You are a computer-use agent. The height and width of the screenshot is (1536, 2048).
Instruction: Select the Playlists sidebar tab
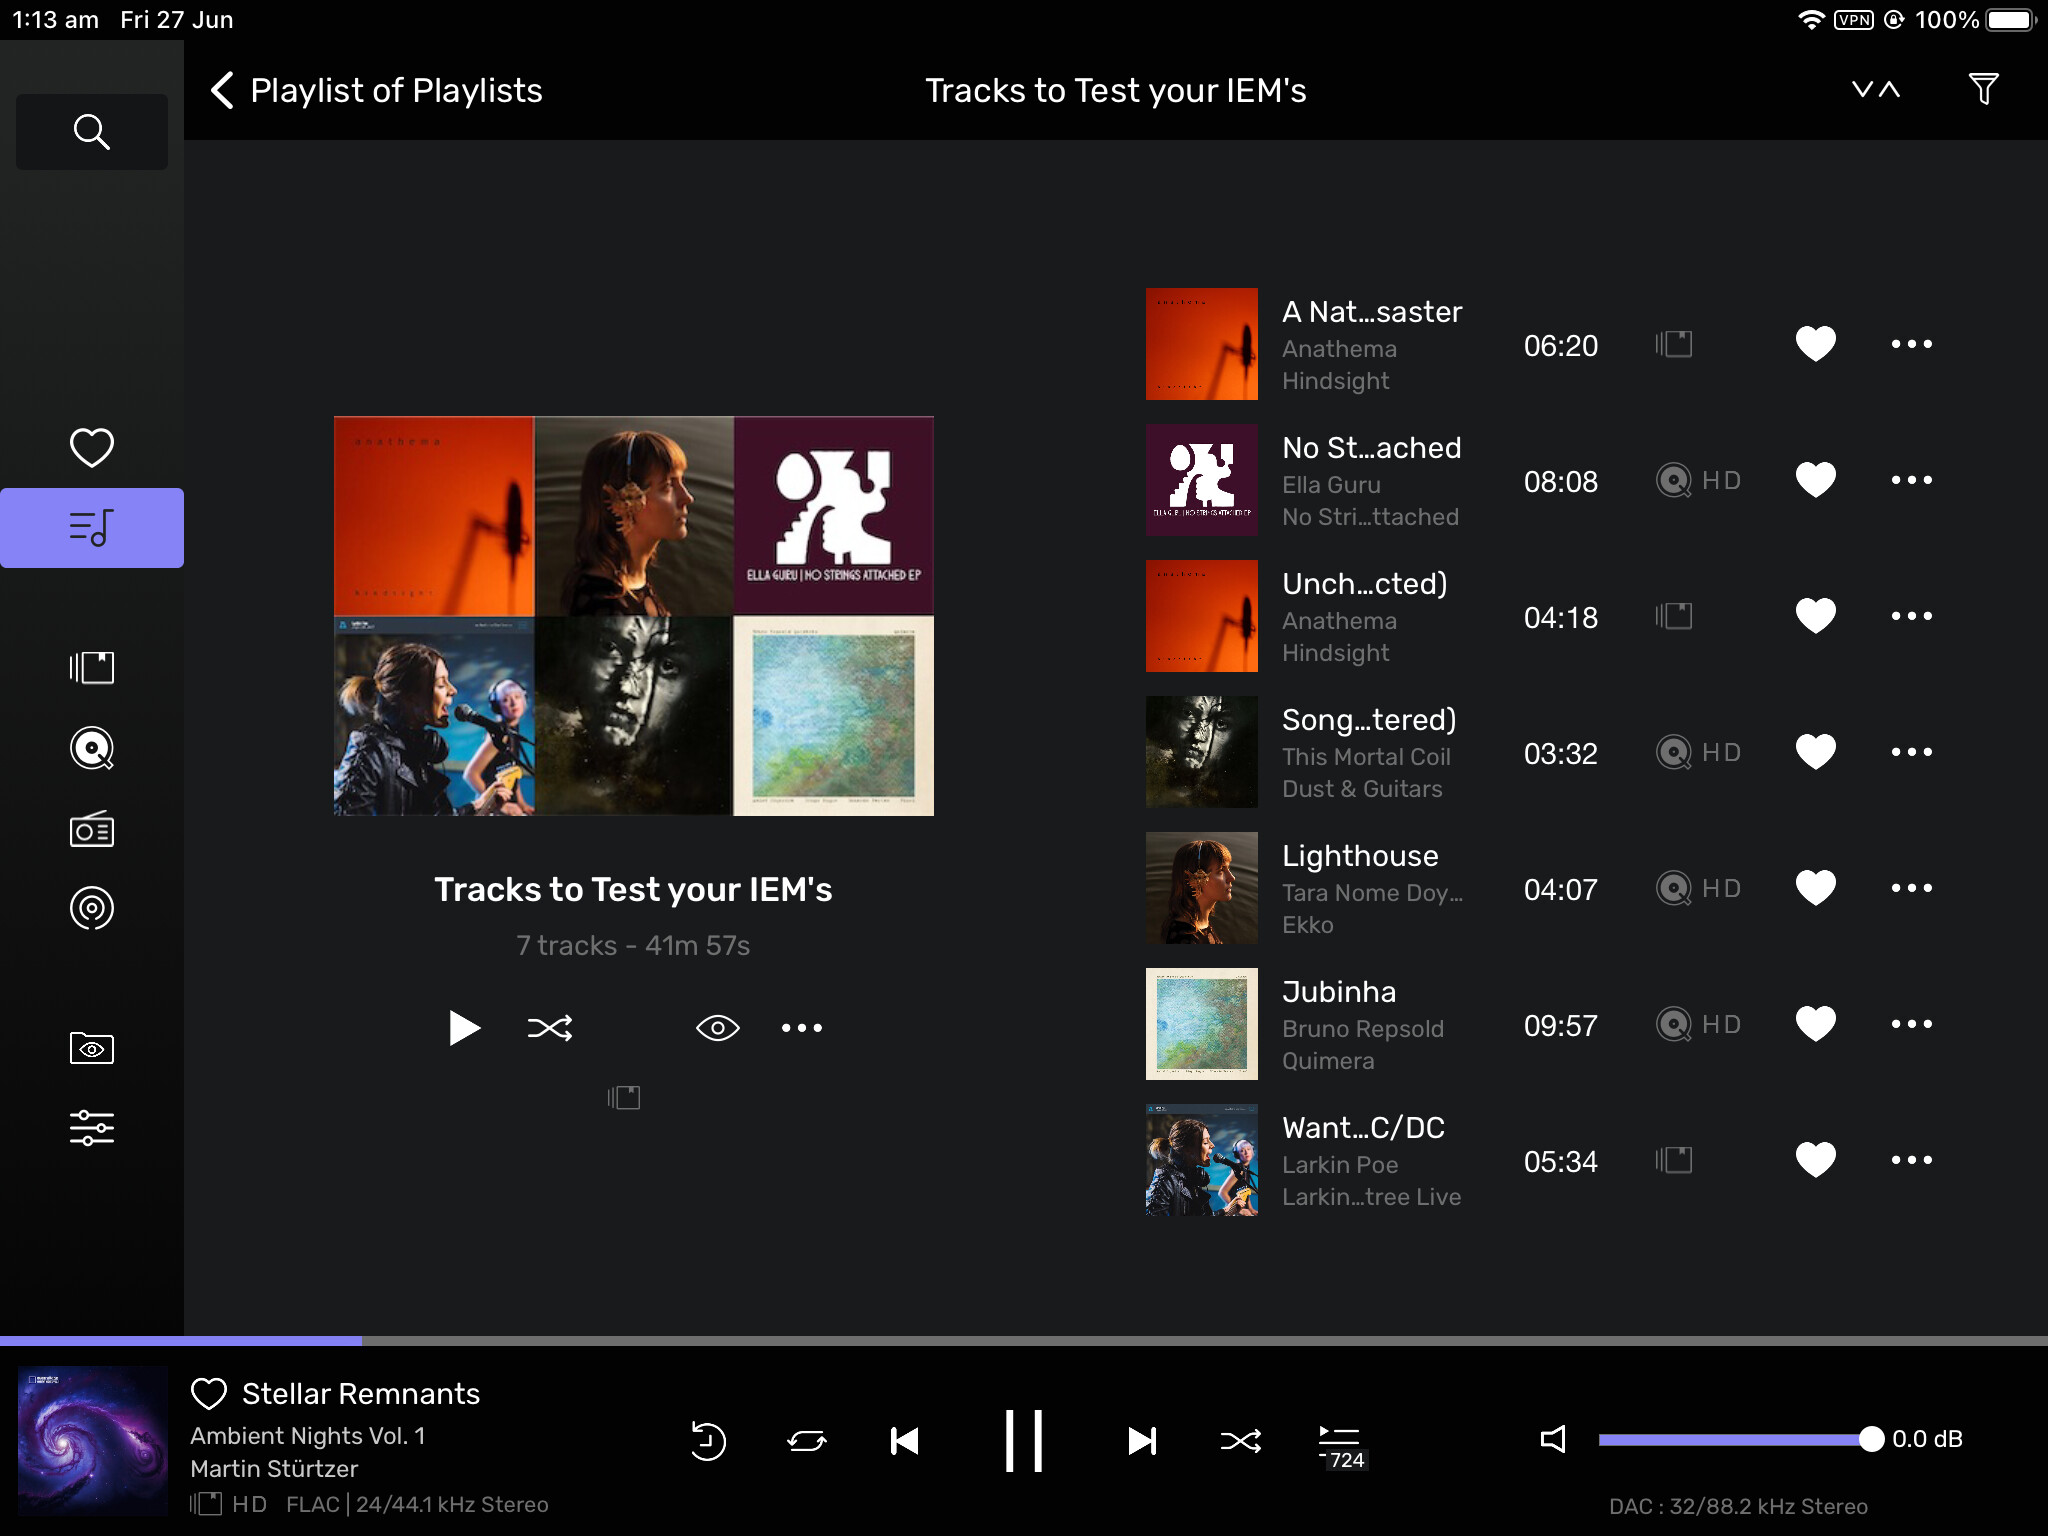pos(91,528)
